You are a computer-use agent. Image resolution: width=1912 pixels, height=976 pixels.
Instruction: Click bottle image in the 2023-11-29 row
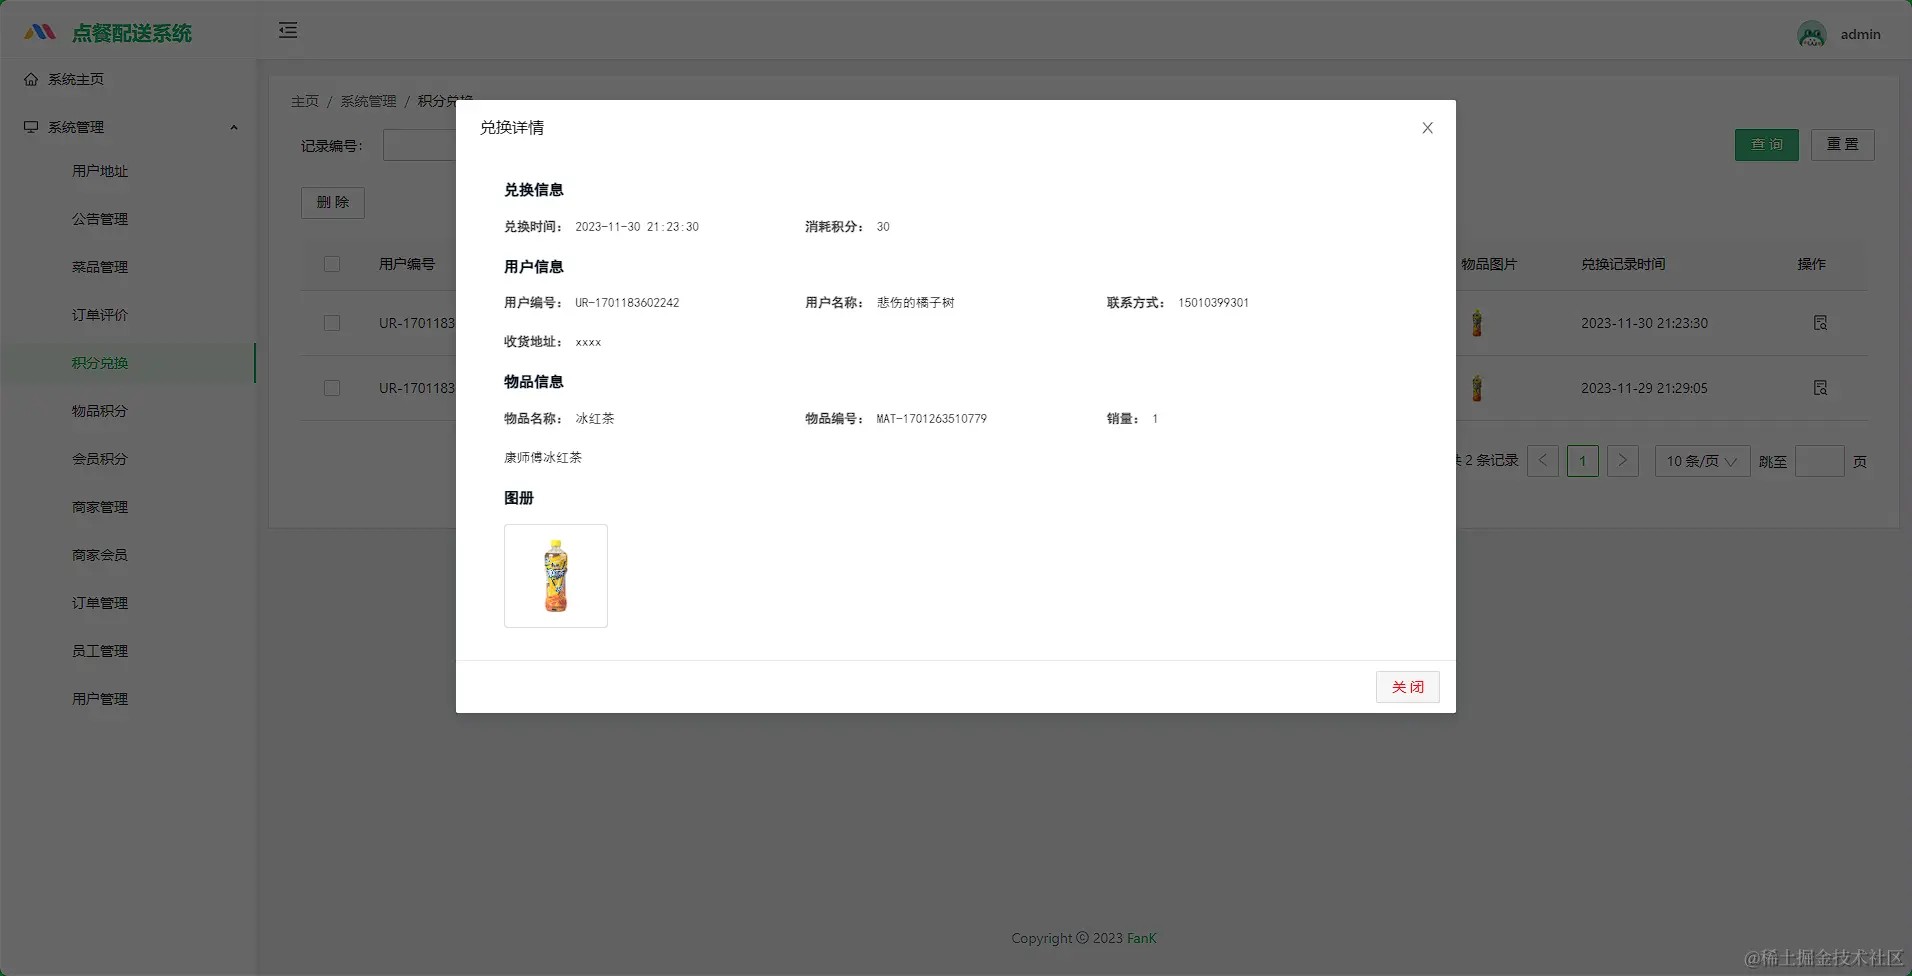pos(1477,388)
